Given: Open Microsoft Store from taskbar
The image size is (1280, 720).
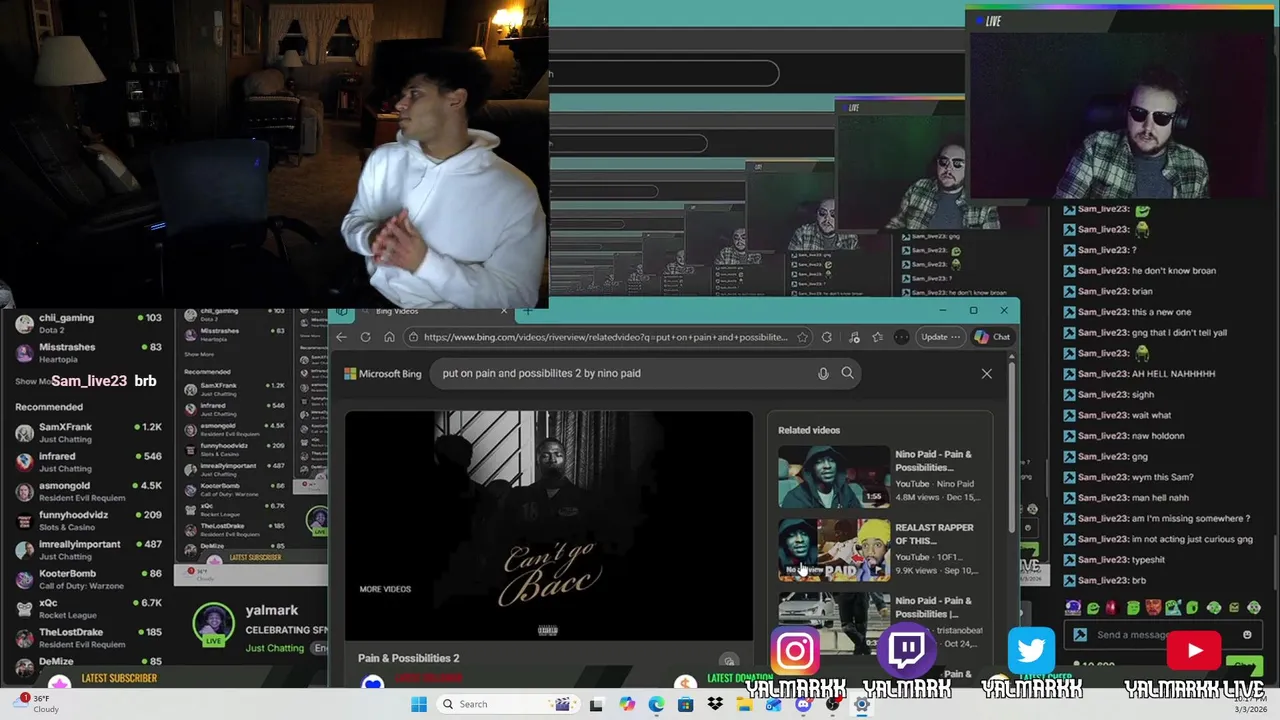Looking at the screenshot, I should click(x=685, y=704).
